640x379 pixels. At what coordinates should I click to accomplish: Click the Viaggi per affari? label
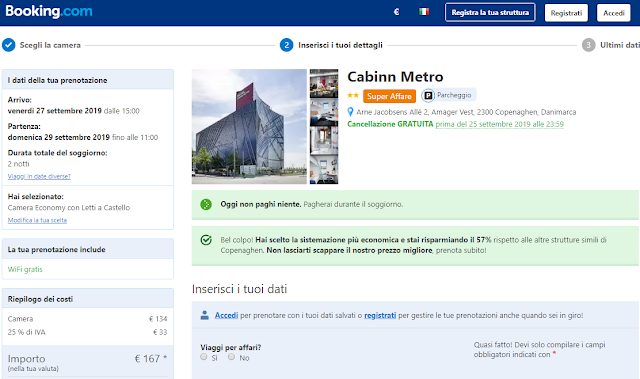tap(231, 348)
